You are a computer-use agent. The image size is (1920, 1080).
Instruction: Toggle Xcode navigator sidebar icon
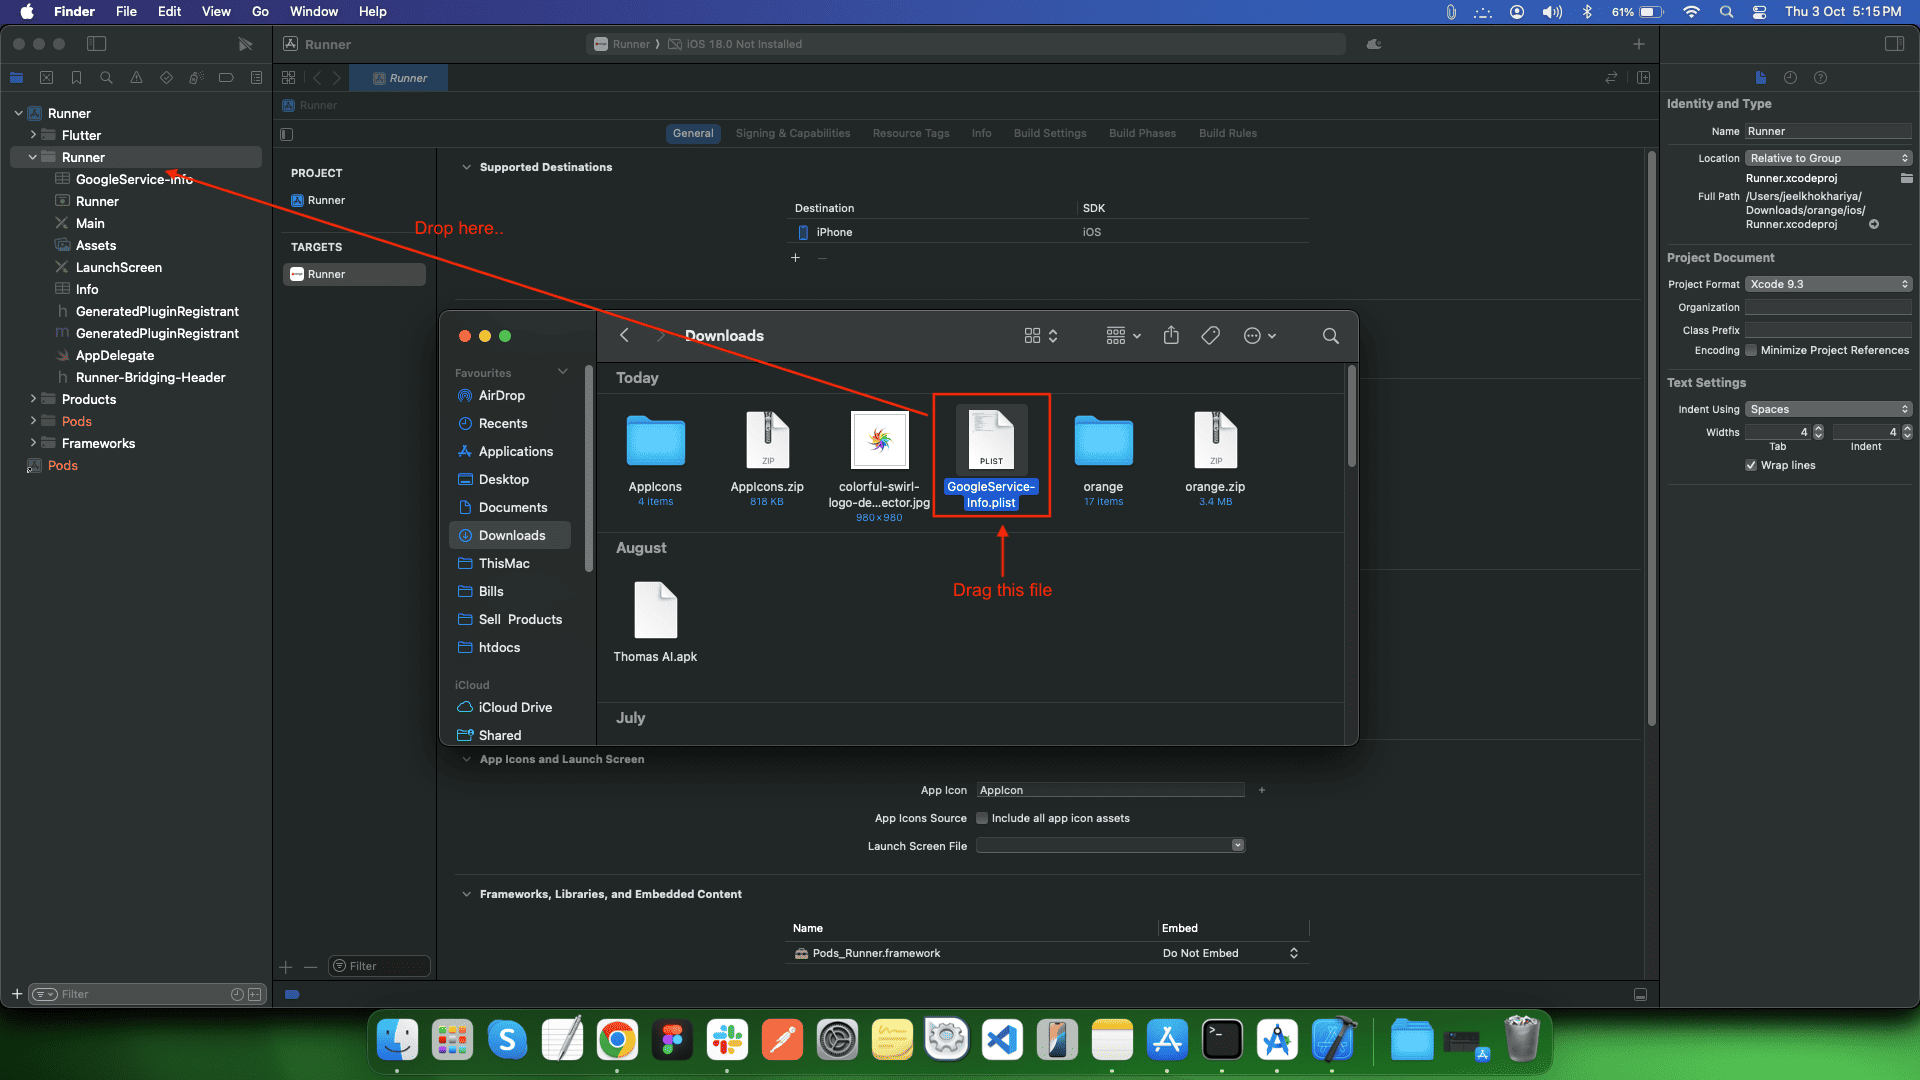click(97, 44)
